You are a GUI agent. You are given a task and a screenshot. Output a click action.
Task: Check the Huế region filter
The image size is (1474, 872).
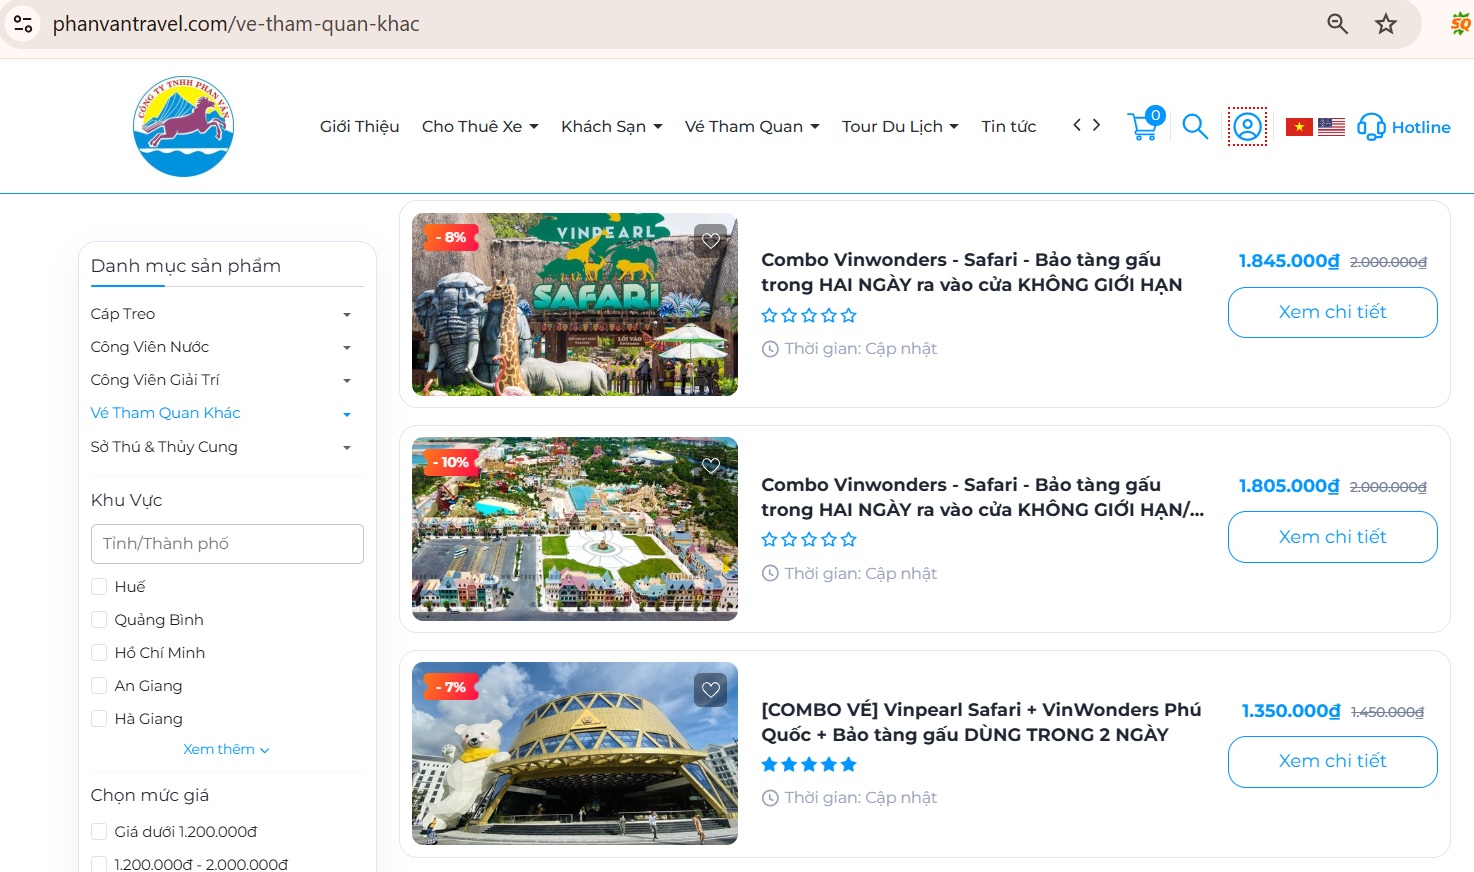click(99, 586)
